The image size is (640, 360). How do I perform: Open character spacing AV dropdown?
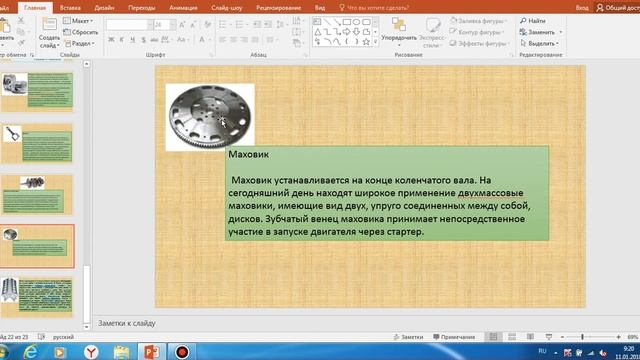166,40
